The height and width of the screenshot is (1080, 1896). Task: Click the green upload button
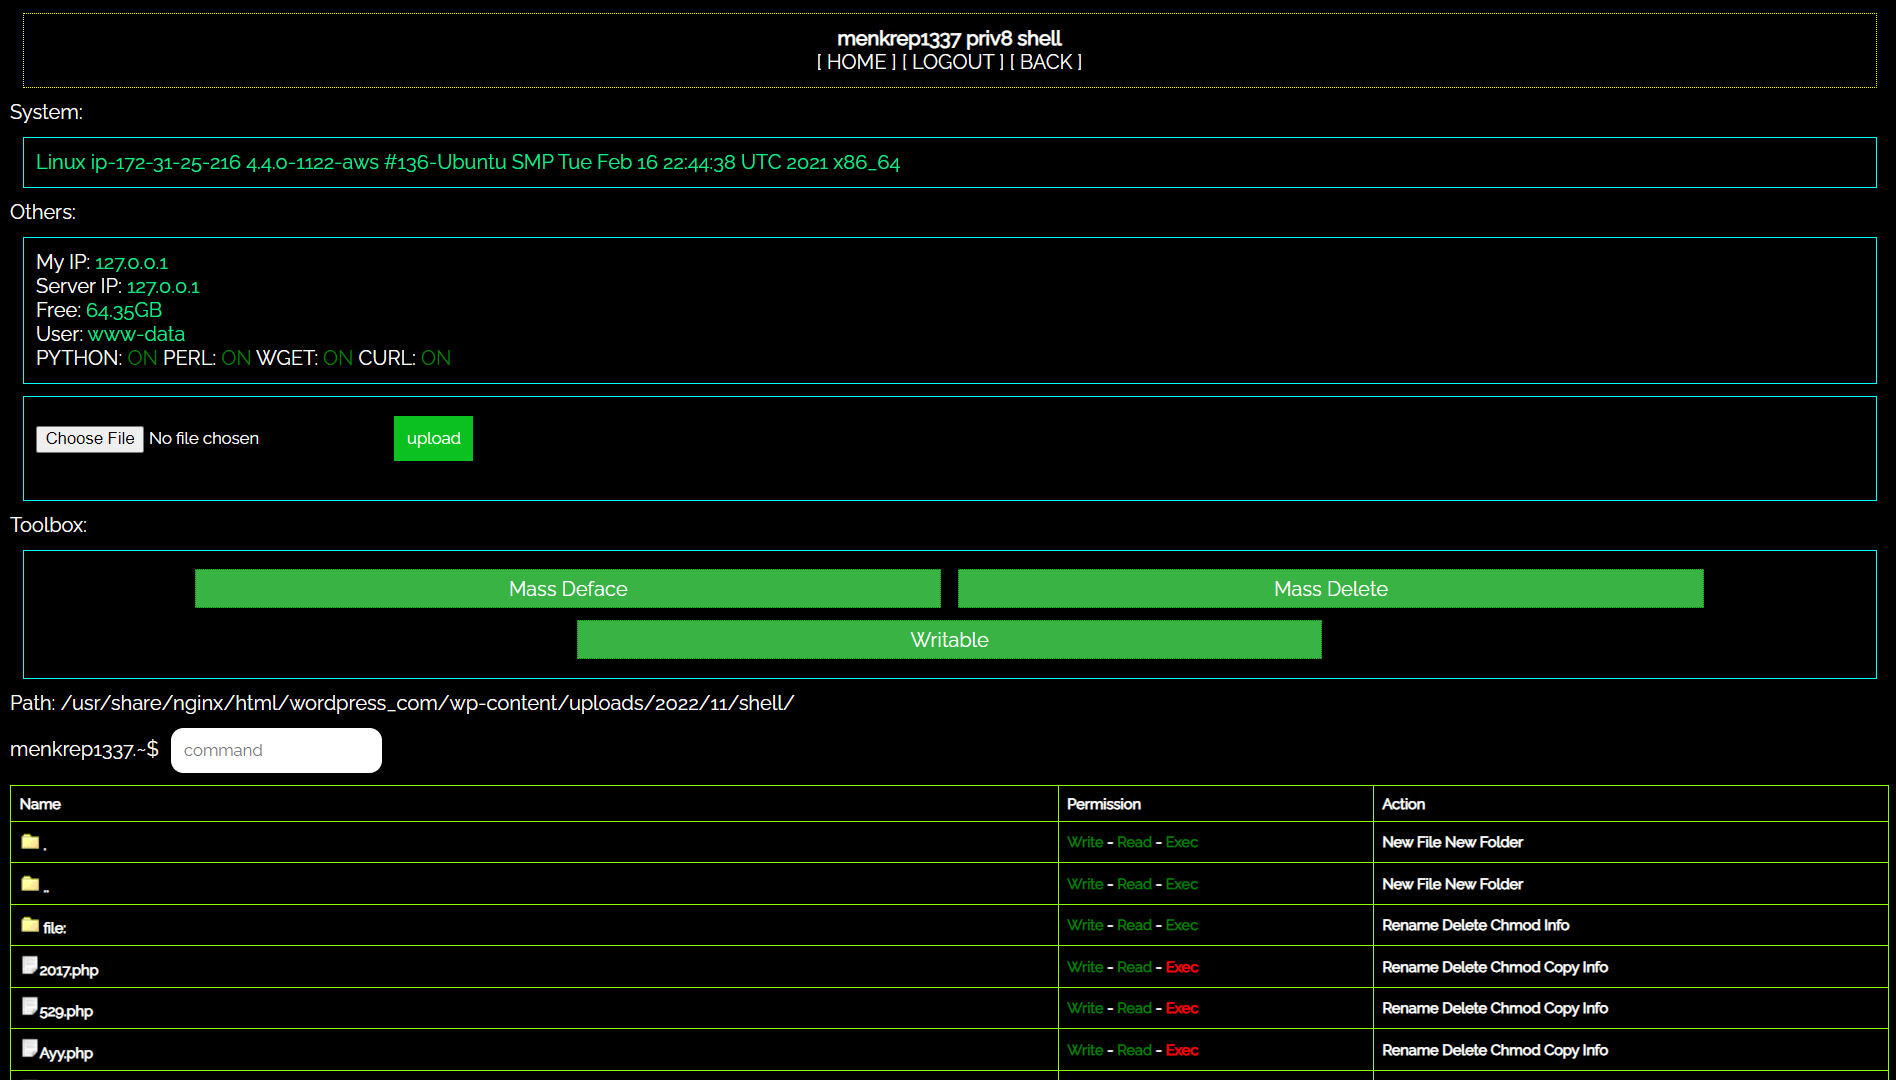click(x=433, y=438)
